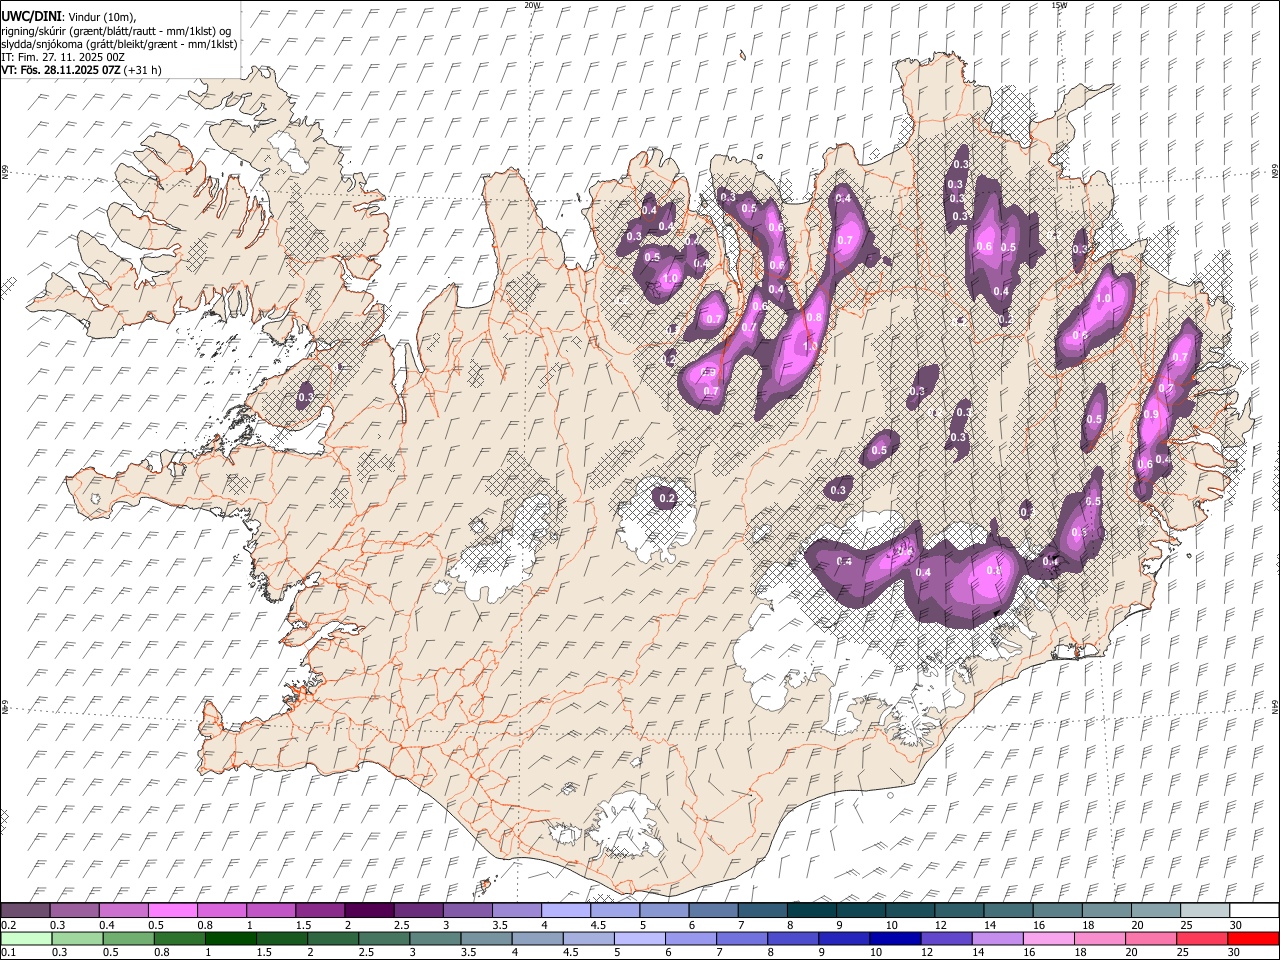
Task: Click the '20W' longitude label
Action: point(532,5)
